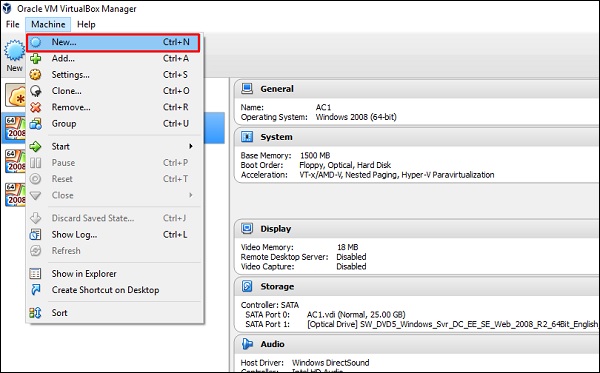
Task: Click the Settings gear icon in menu
Action: click(x=36, y=75)
